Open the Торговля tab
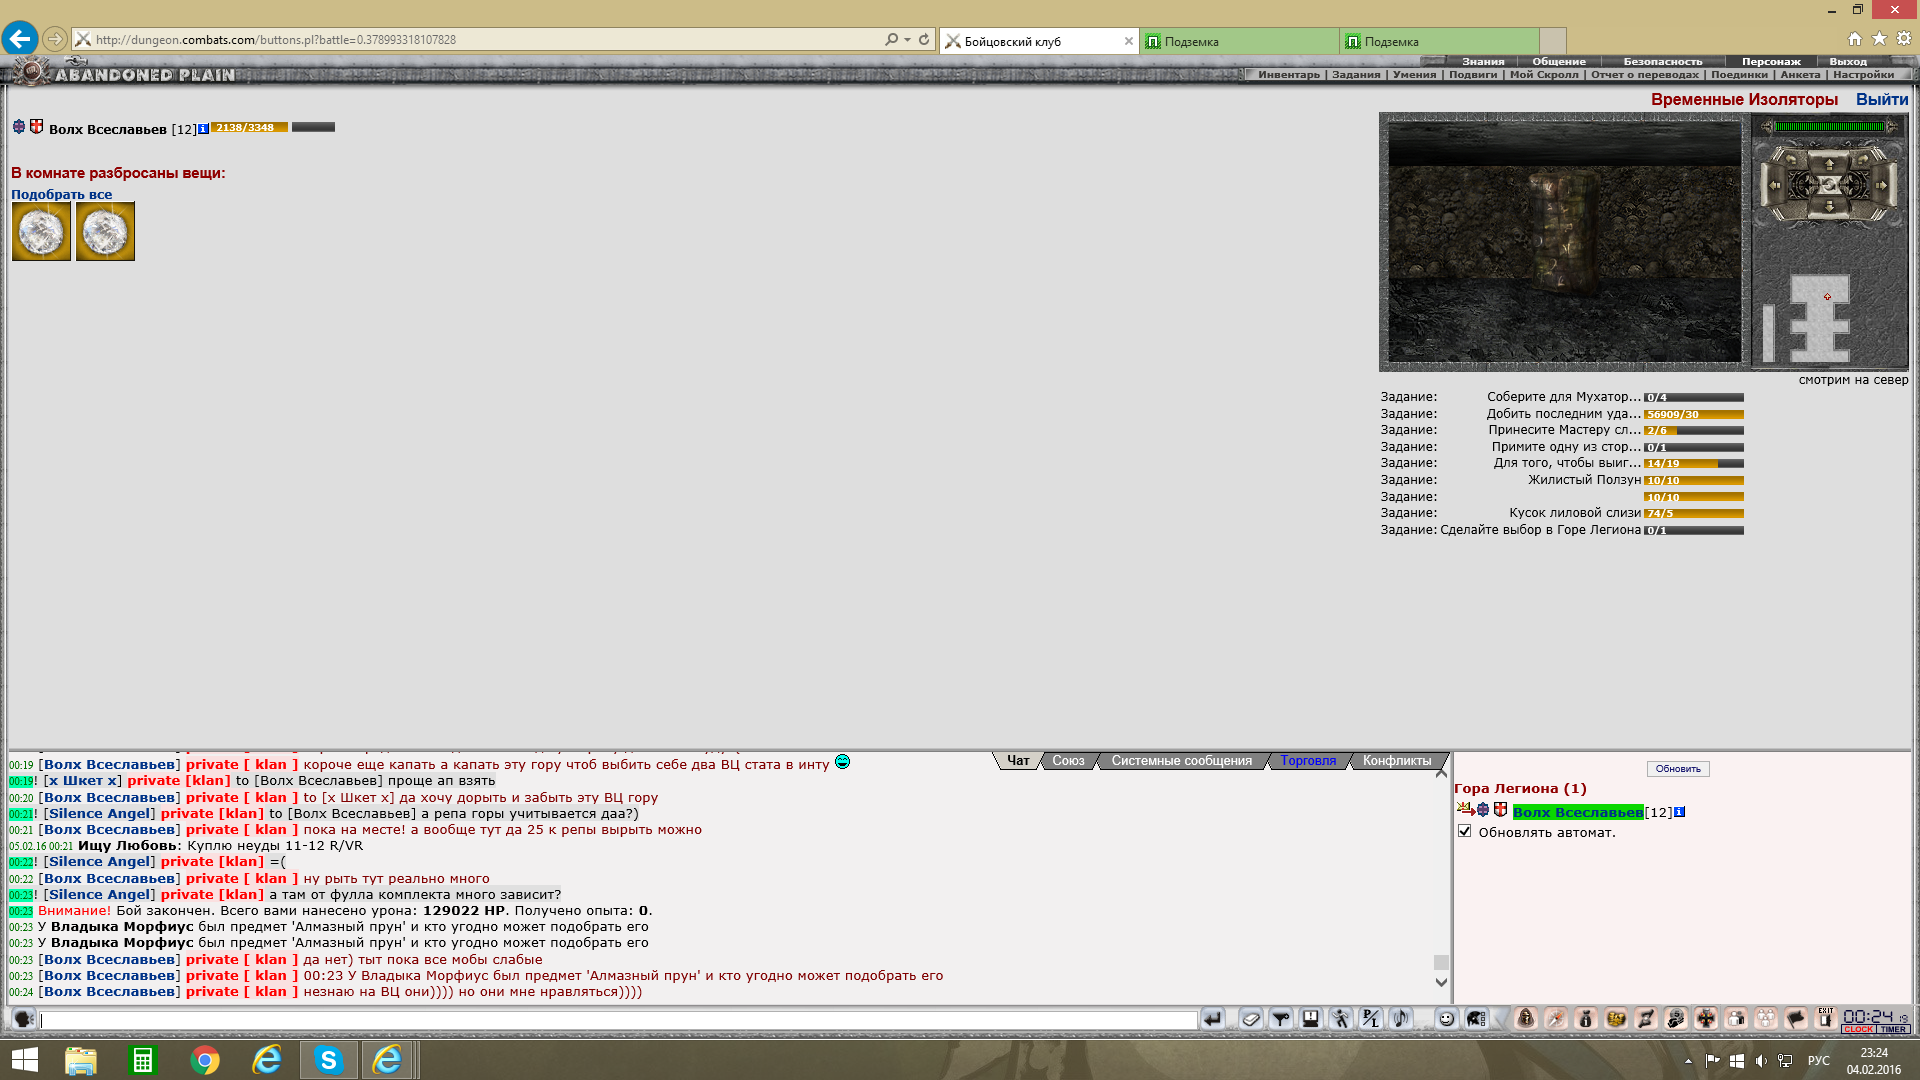The image size is (1920, 1080). point(1308,761)
